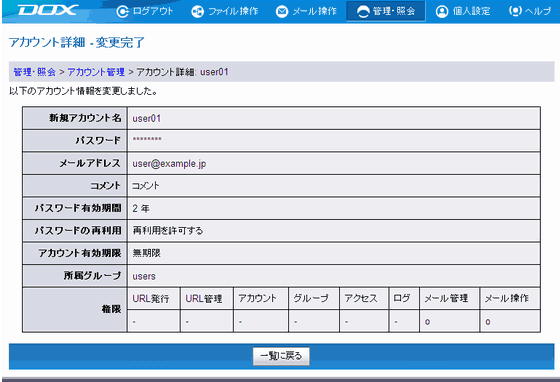Viewport: 560px width, 382px height.
Task: Click the アクセス permission header
Action: coord(361,298)
